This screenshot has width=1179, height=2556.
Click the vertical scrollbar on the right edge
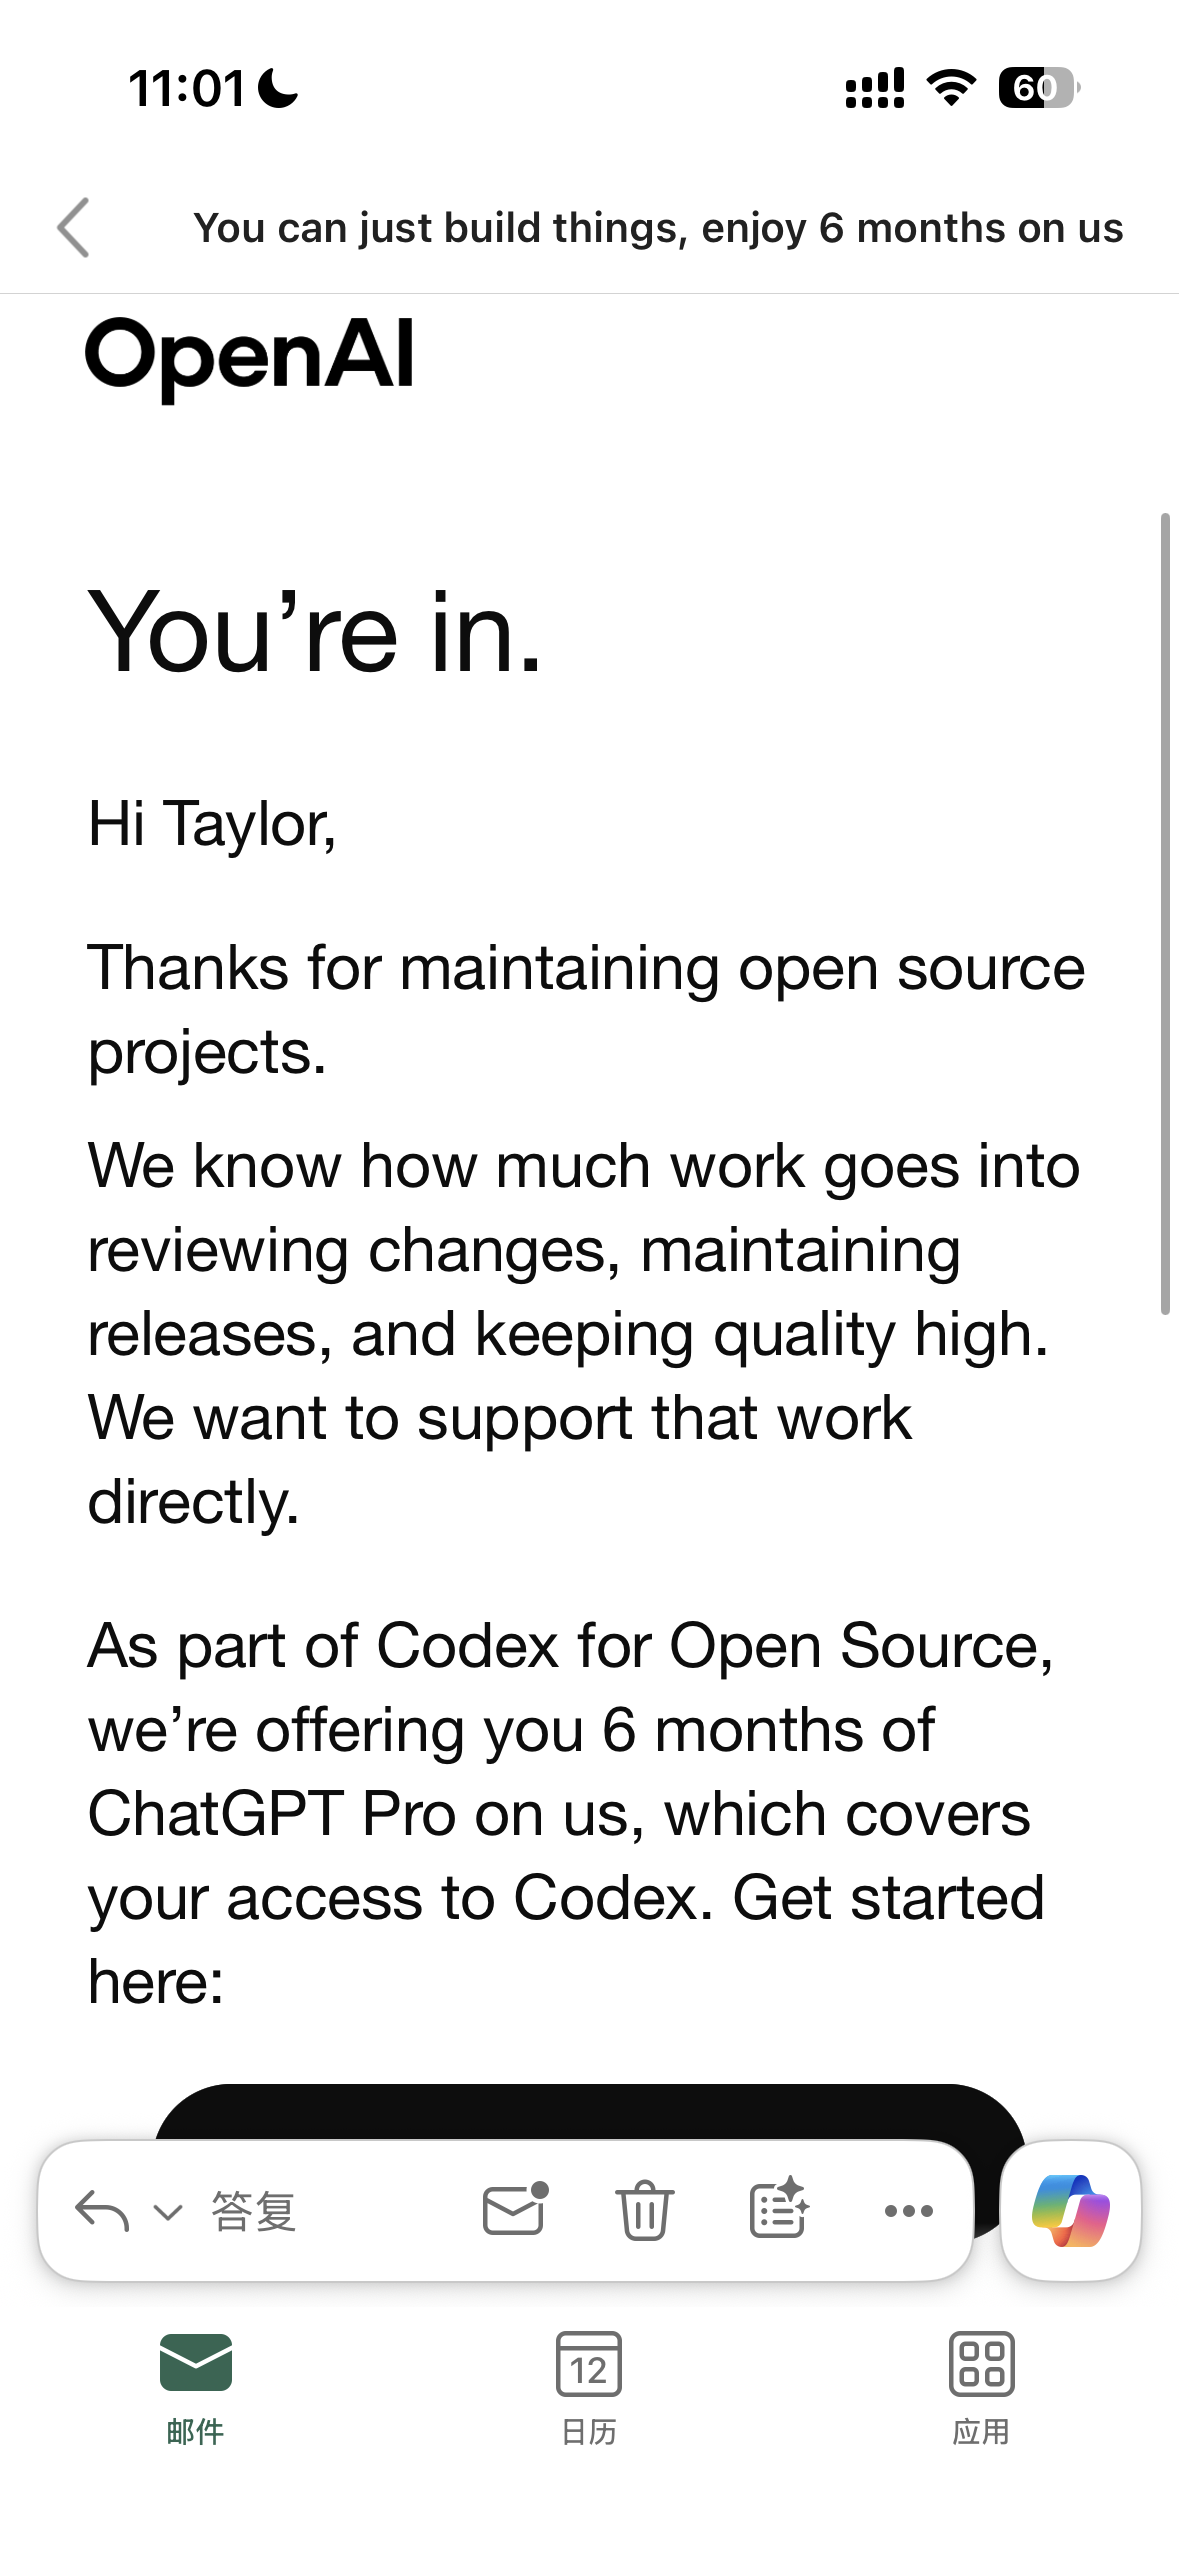[1165, 913]
